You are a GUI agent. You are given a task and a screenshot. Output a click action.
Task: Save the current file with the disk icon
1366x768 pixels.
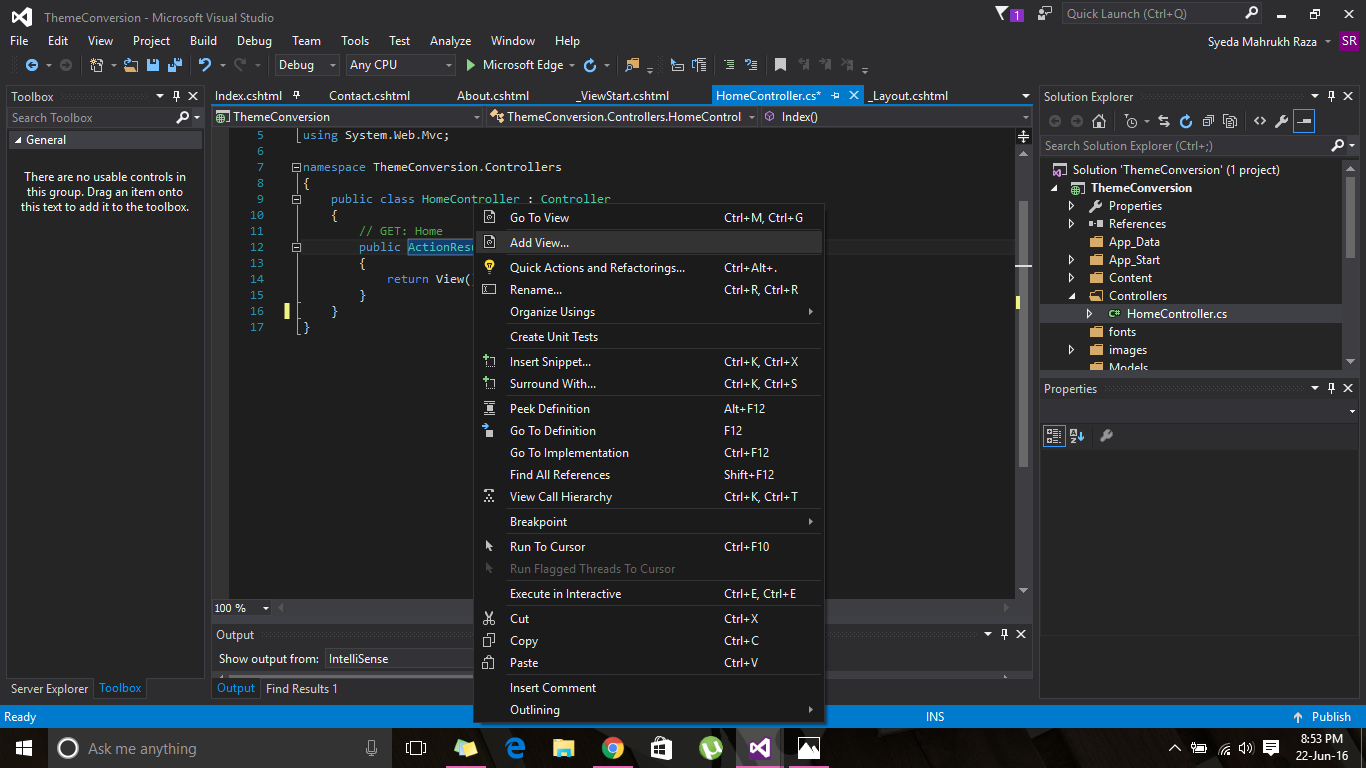[153, 65]
